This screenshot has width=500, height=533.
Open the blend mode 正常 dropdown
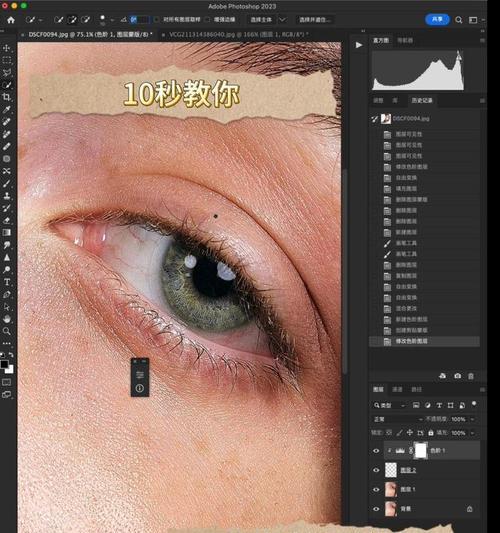click(398, 419)
